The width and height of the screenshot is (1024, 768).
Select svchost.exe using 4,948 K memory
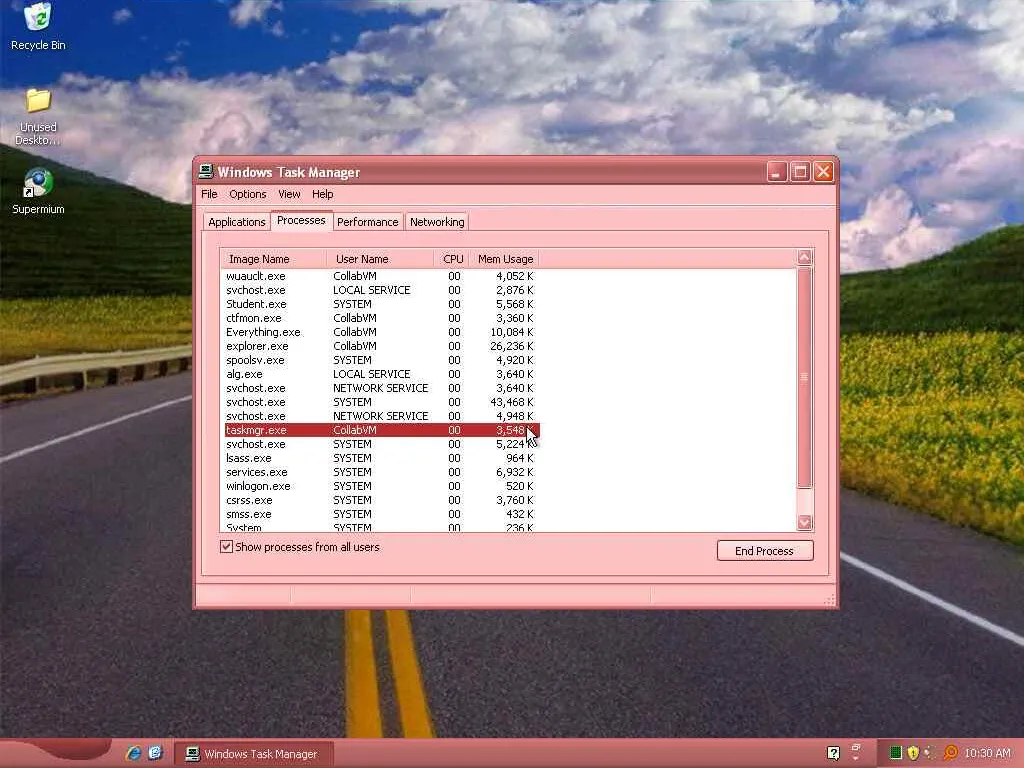tap(381, 416)
